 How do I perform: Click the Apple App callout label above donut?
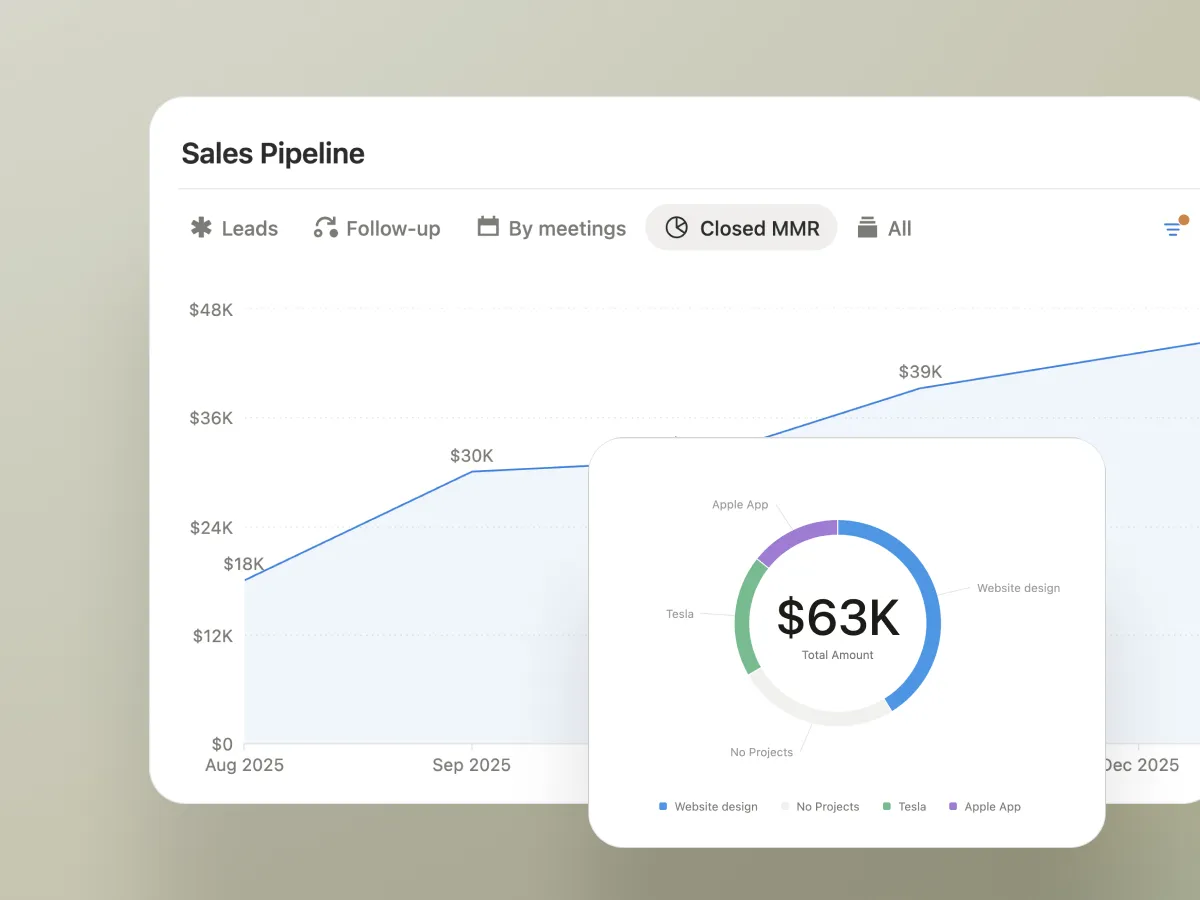point(740,505)
